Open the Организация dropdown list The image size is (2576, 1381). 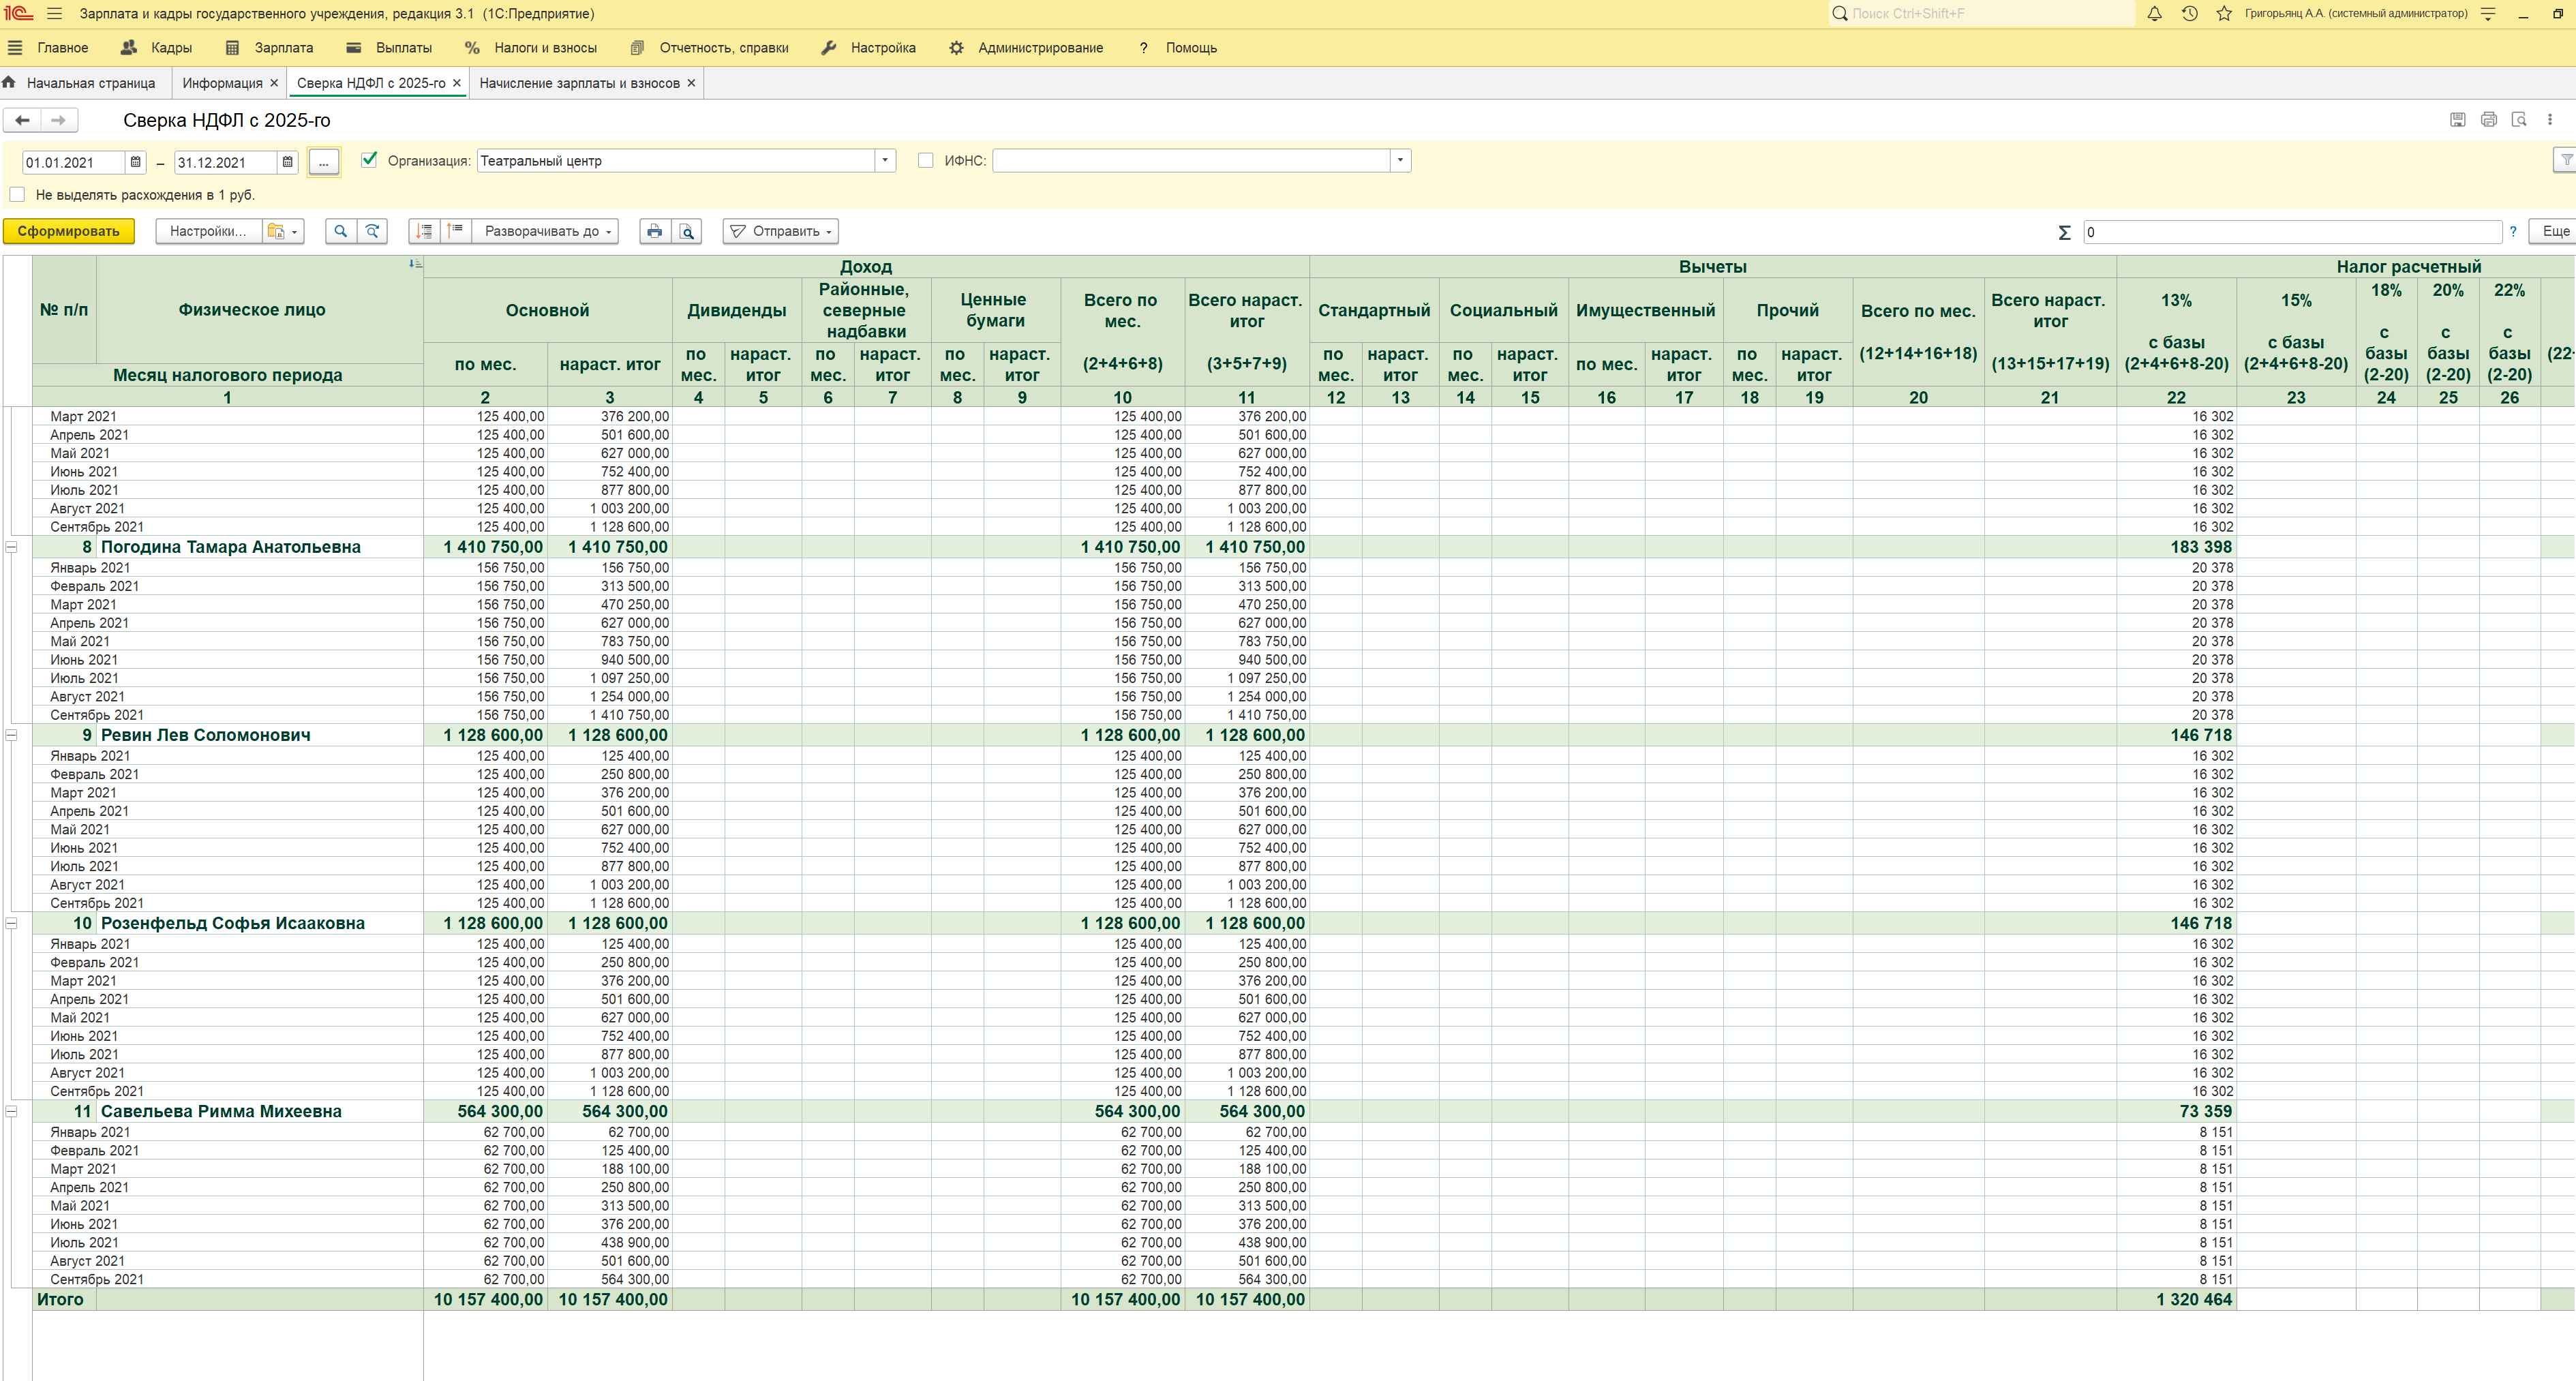tap(885, 160)
